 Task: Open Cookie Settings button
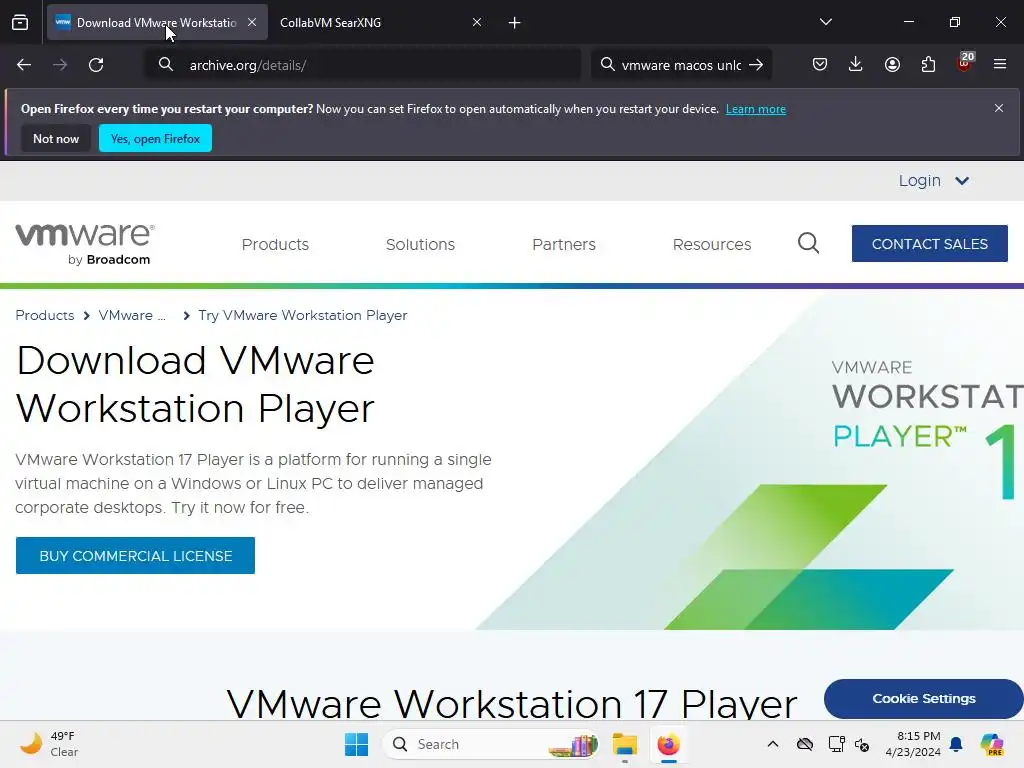923,699
